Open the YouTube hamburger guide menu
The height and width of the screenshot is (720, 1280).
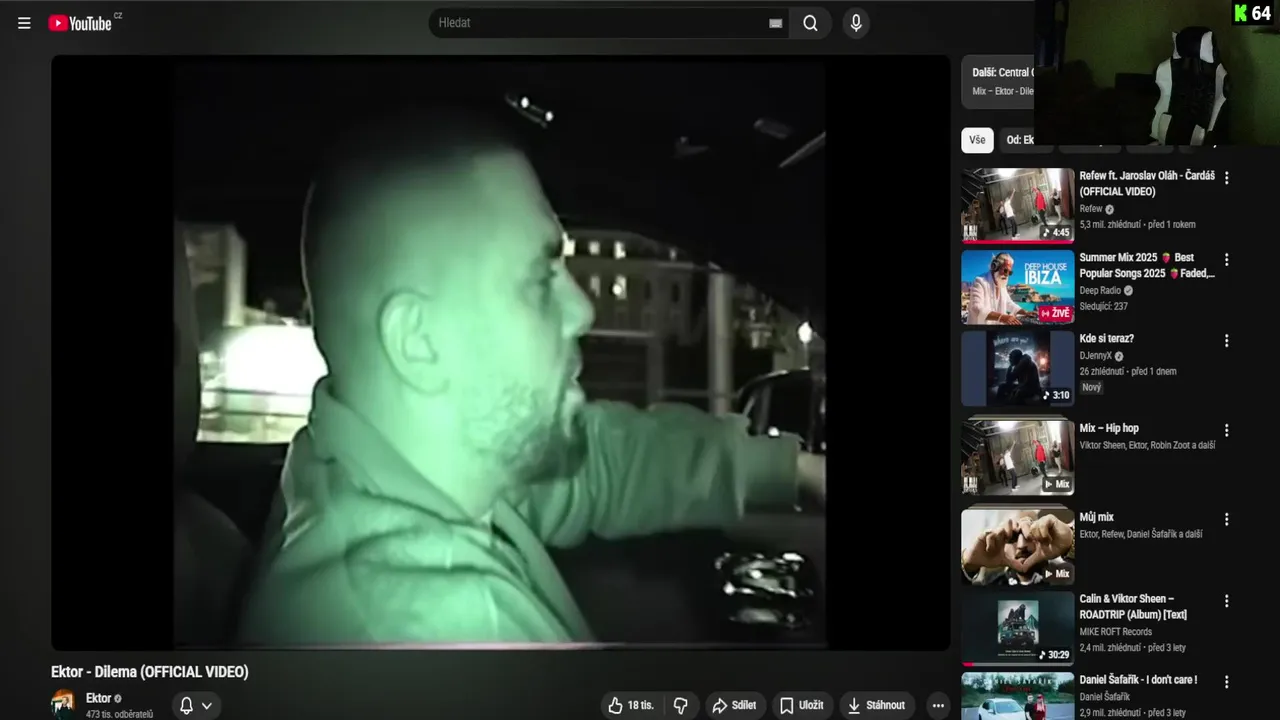[24, 23]
